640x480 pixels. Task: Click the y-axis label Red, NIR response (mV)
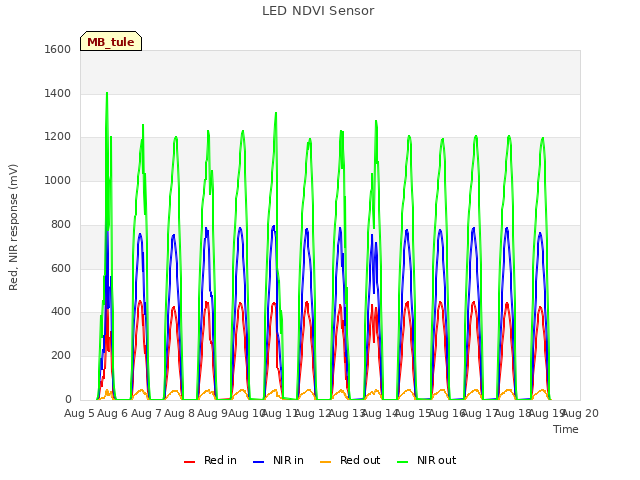[13, 227]
